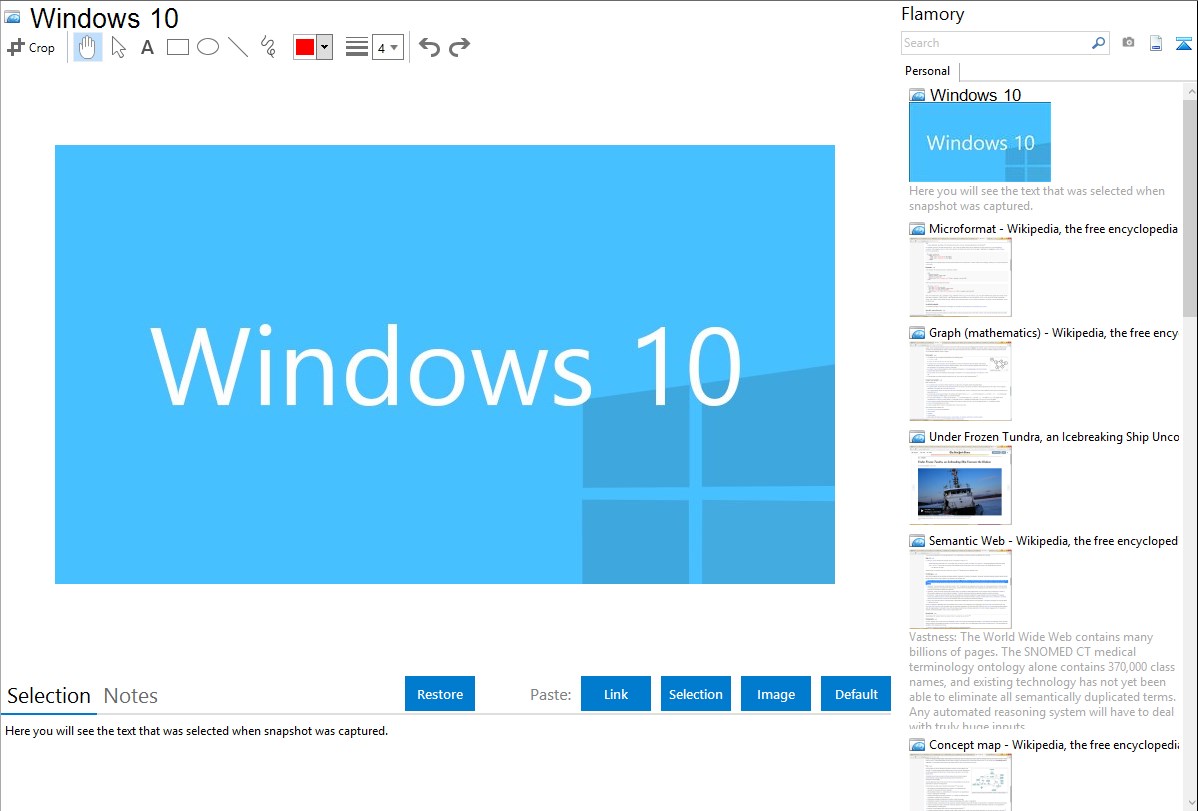The height and width of the screenshot is (811, 1198).
Task: Select the straight line tool
Action: coord(238,47)
